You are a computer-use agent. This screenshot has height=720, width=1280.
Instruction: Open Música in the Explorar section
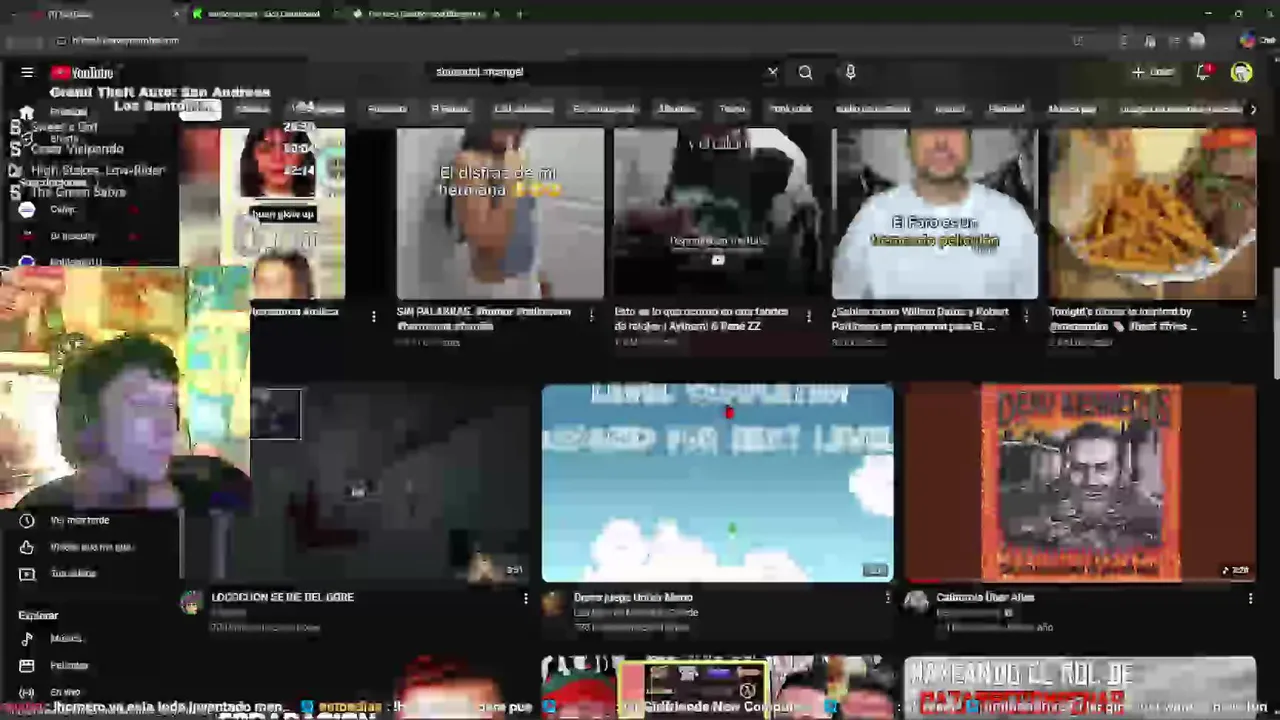[x=66, y=638]
